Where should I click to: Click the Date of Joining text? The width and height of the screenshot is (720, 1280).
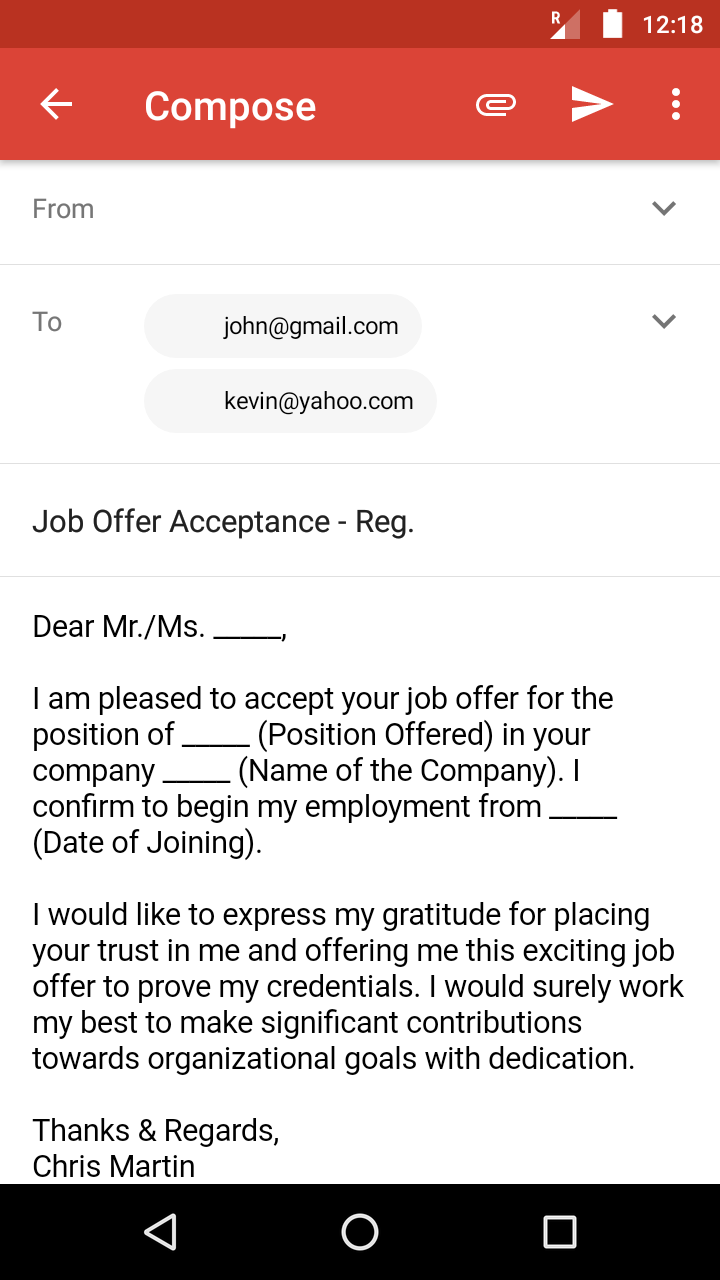(x=147, y=843)
